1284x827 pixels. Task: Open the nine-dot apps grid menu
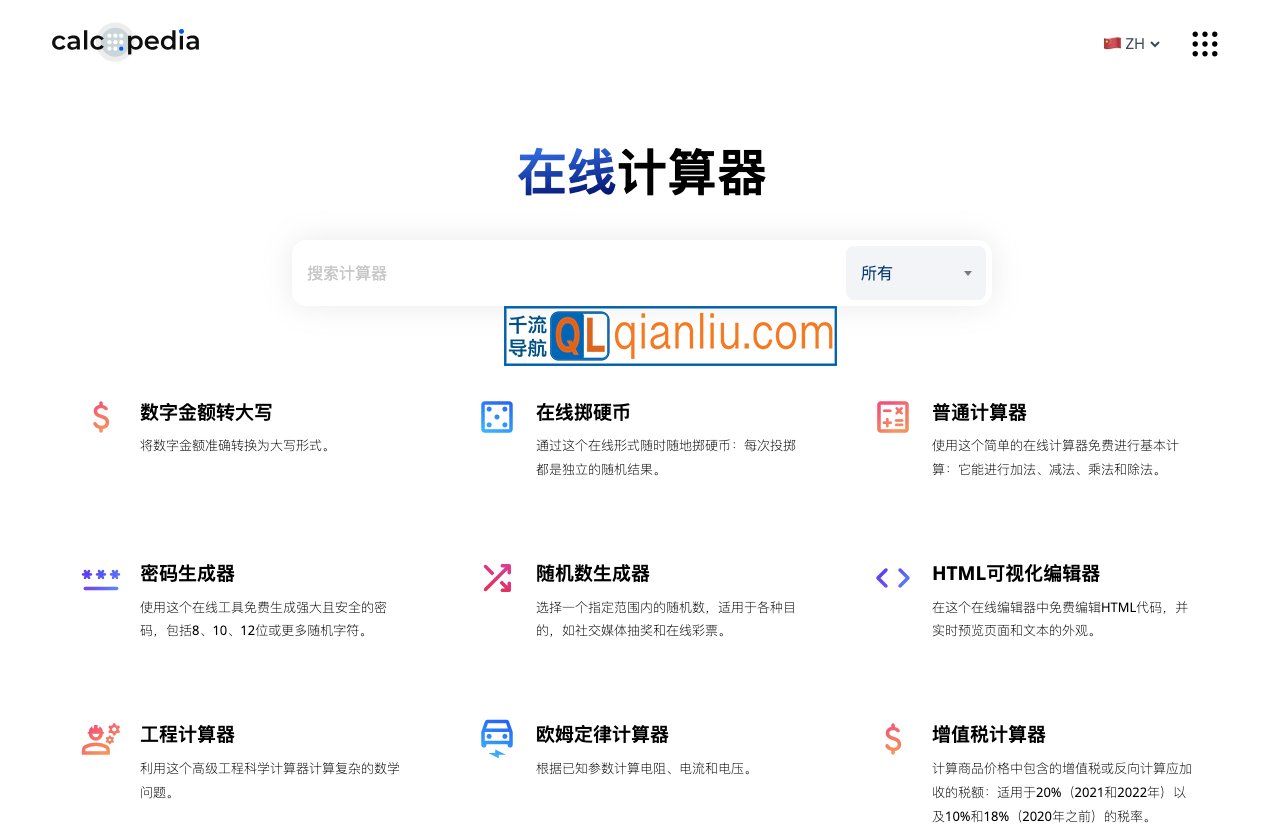[1204, 44]
